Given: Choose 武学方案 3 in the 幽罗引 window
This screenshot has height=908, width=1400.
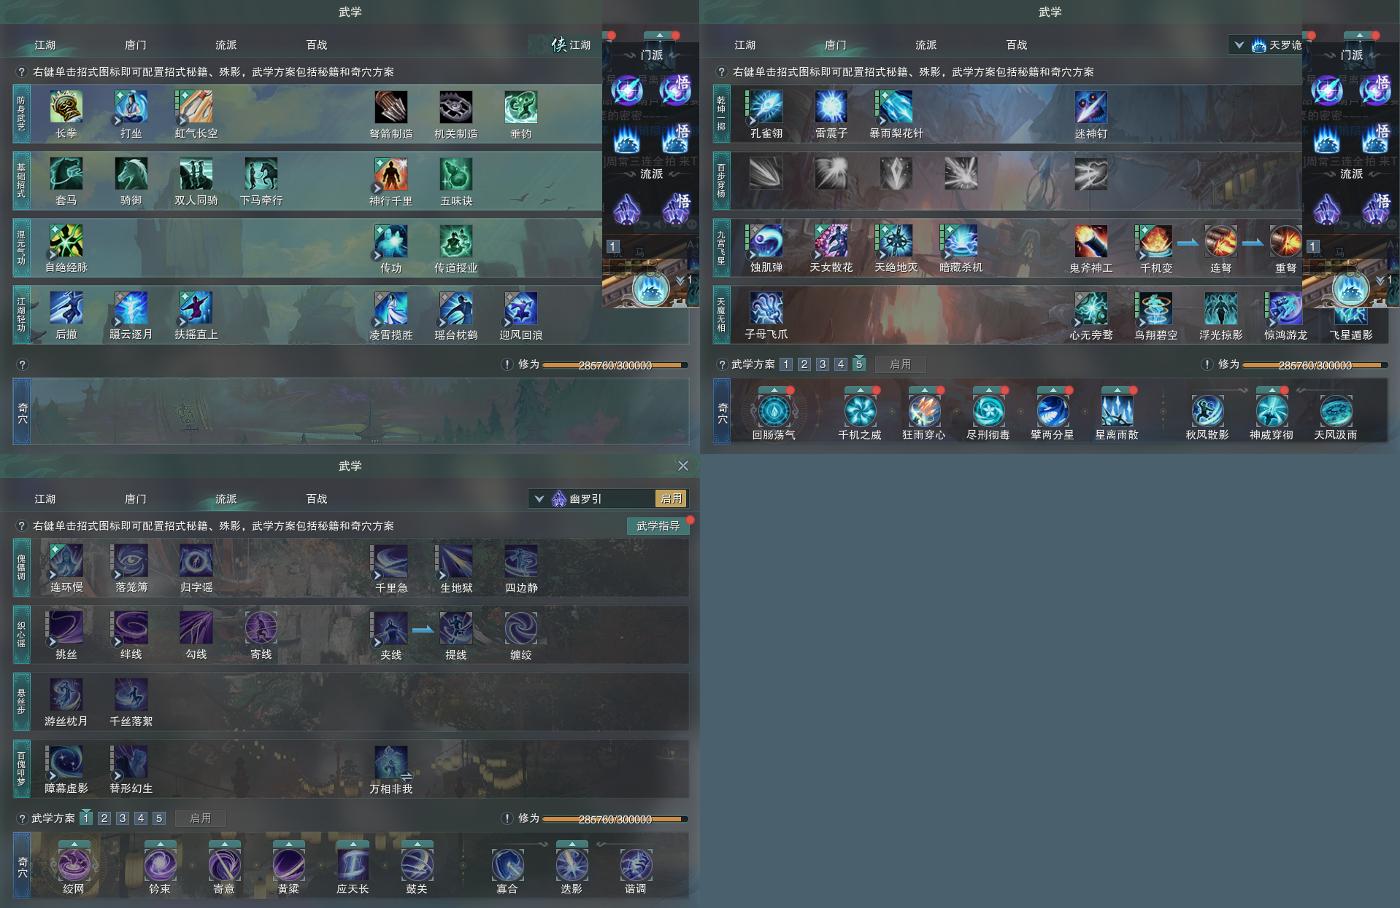Looking at the screenshot, I should pyautogui.click(x=122, y=819).
